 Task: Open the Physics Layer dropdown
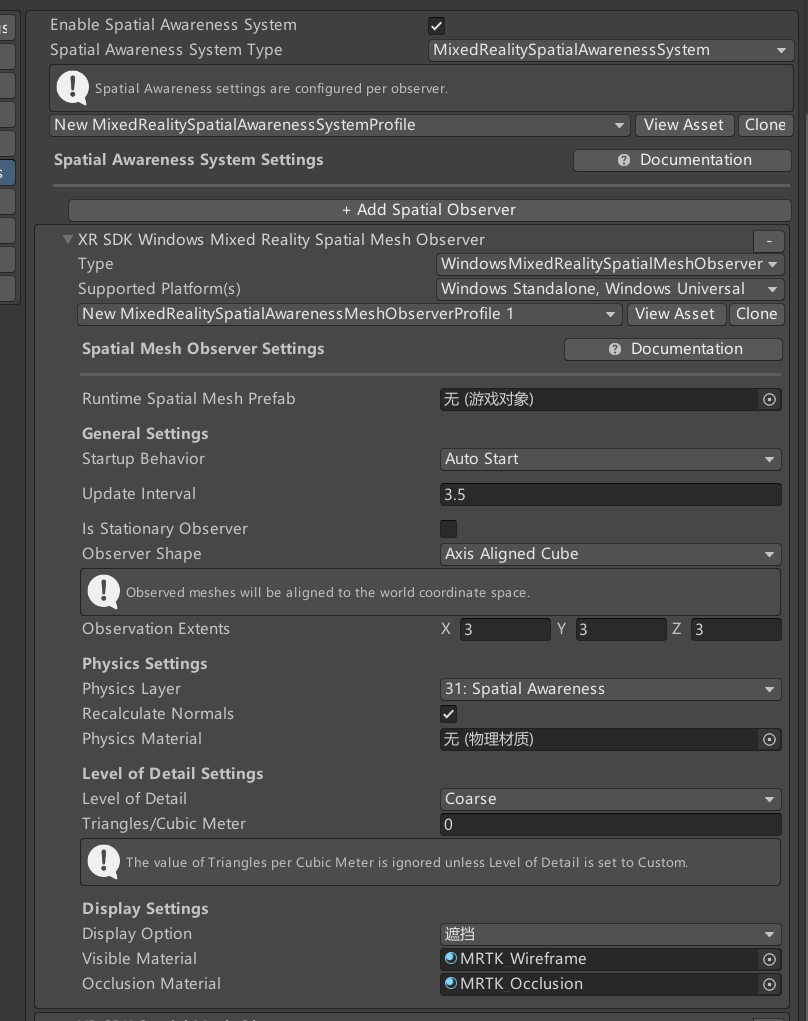click(610, 689)
